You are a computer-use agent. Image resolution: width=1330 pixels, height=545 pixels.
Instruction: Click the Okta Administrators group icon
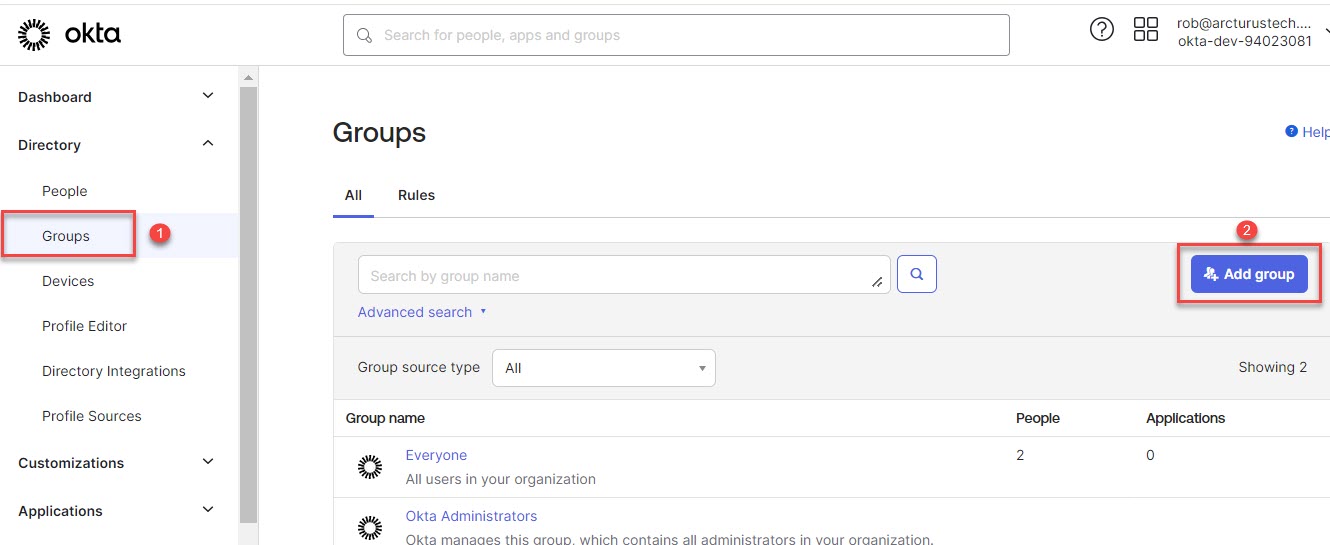pyautogui.click(x=370, y=527)
